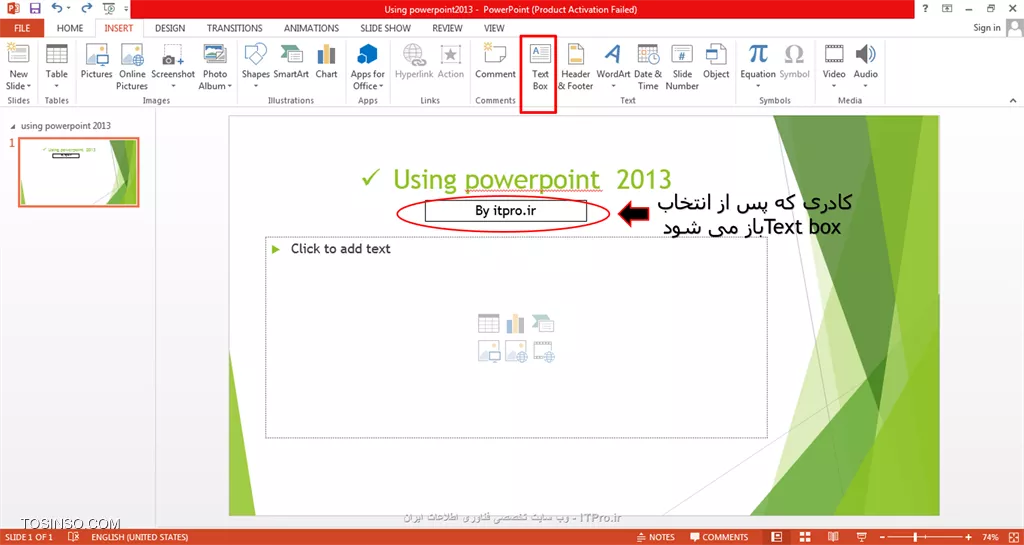
Task: Start slide show from beginning icon
Action: click(x=108, y=8)
